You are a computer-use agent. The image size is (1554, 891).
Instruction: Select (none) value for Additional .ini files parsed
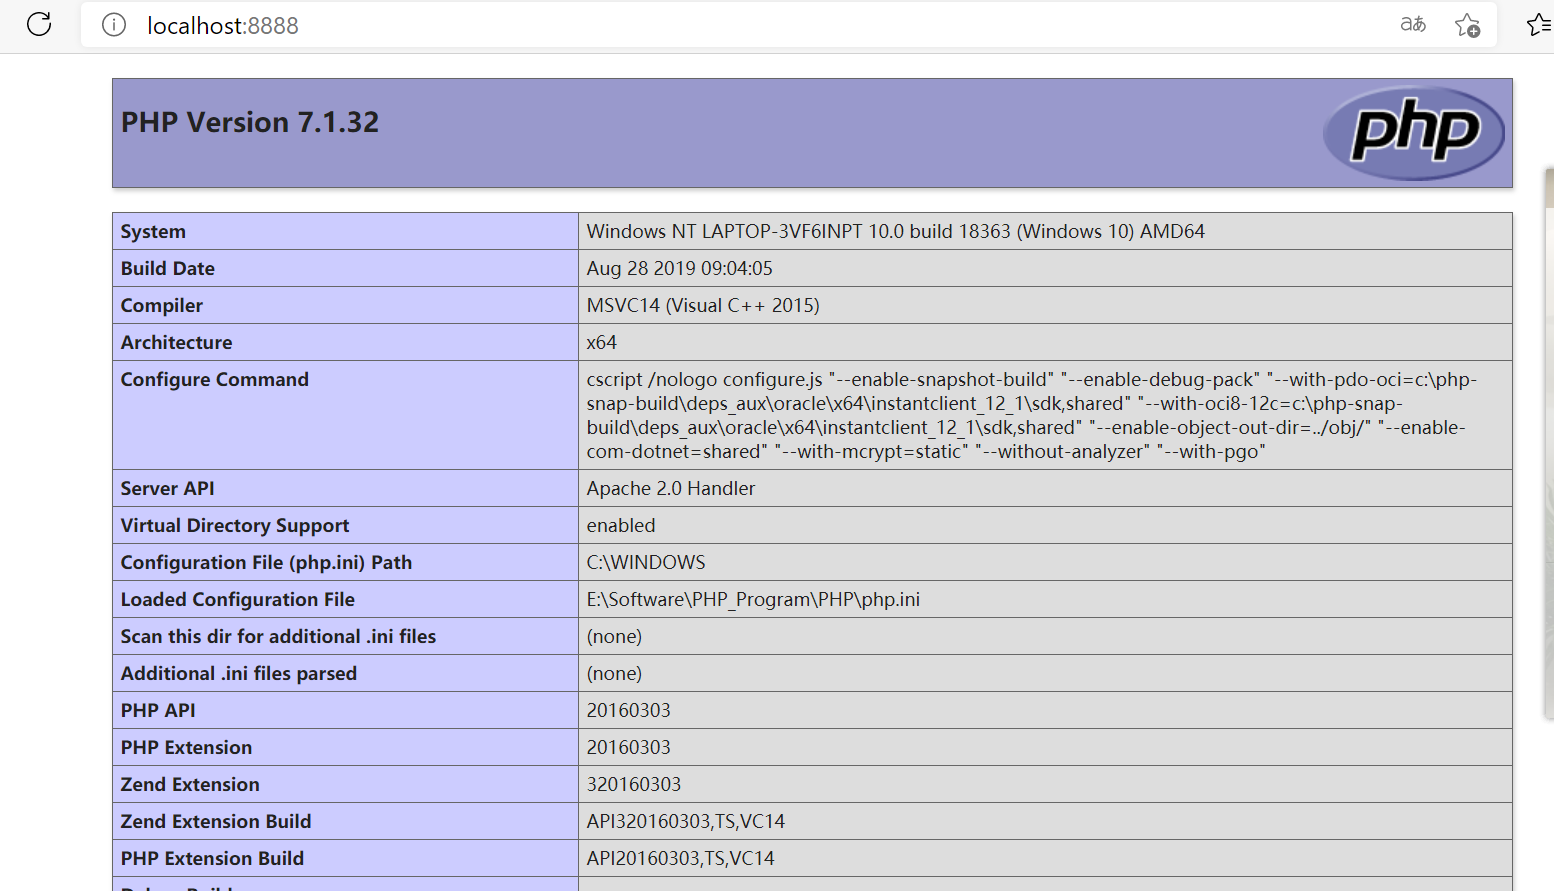click(x=614, y=673)
